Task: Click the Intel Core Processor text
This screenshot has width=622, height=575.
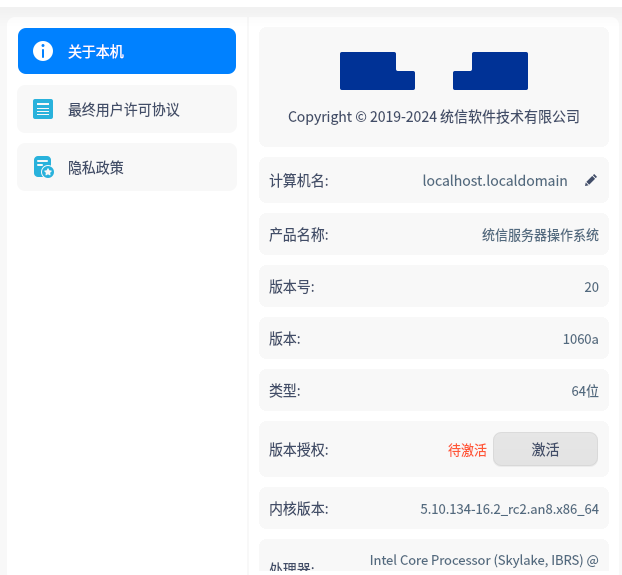Action: [483, 560]
